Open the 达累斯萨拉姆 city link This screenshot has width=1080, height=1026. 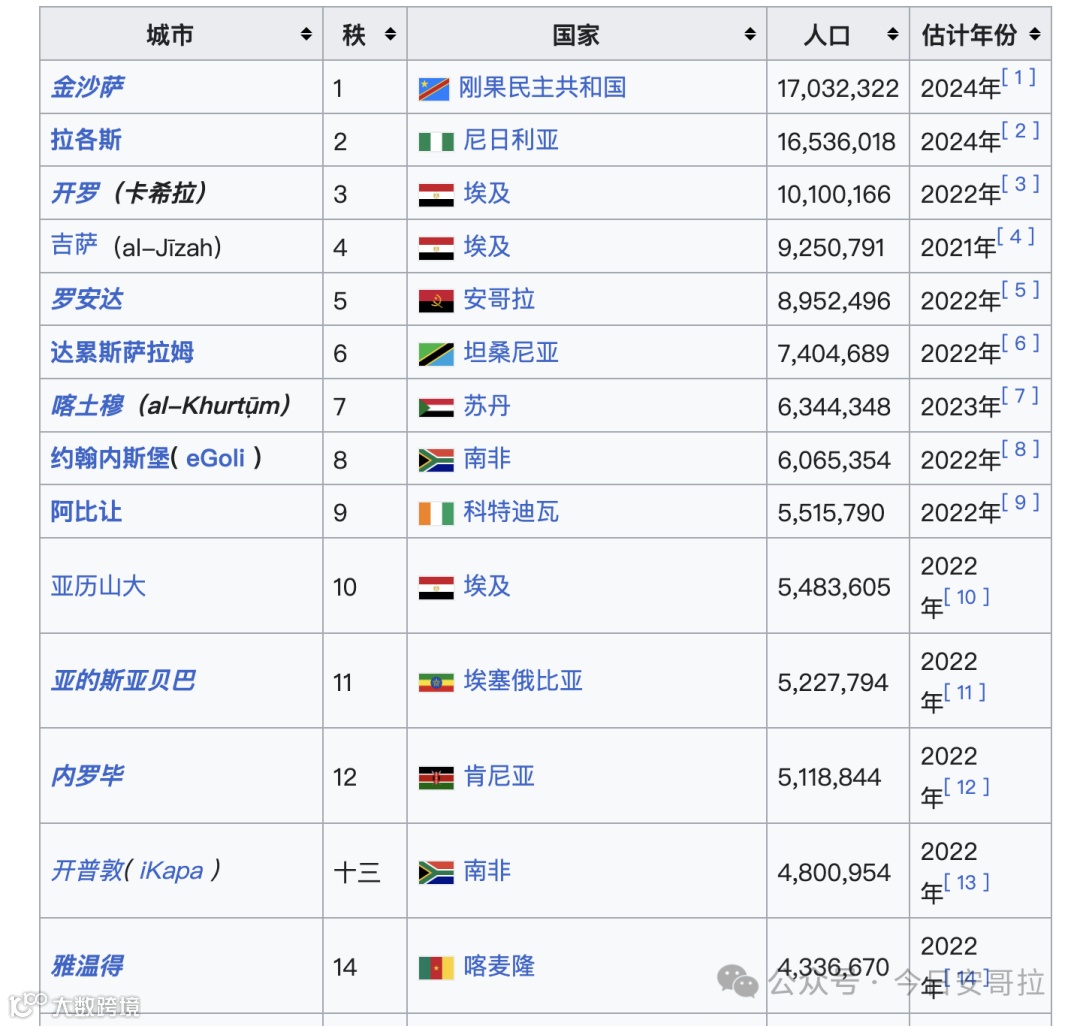coord(122,352)
